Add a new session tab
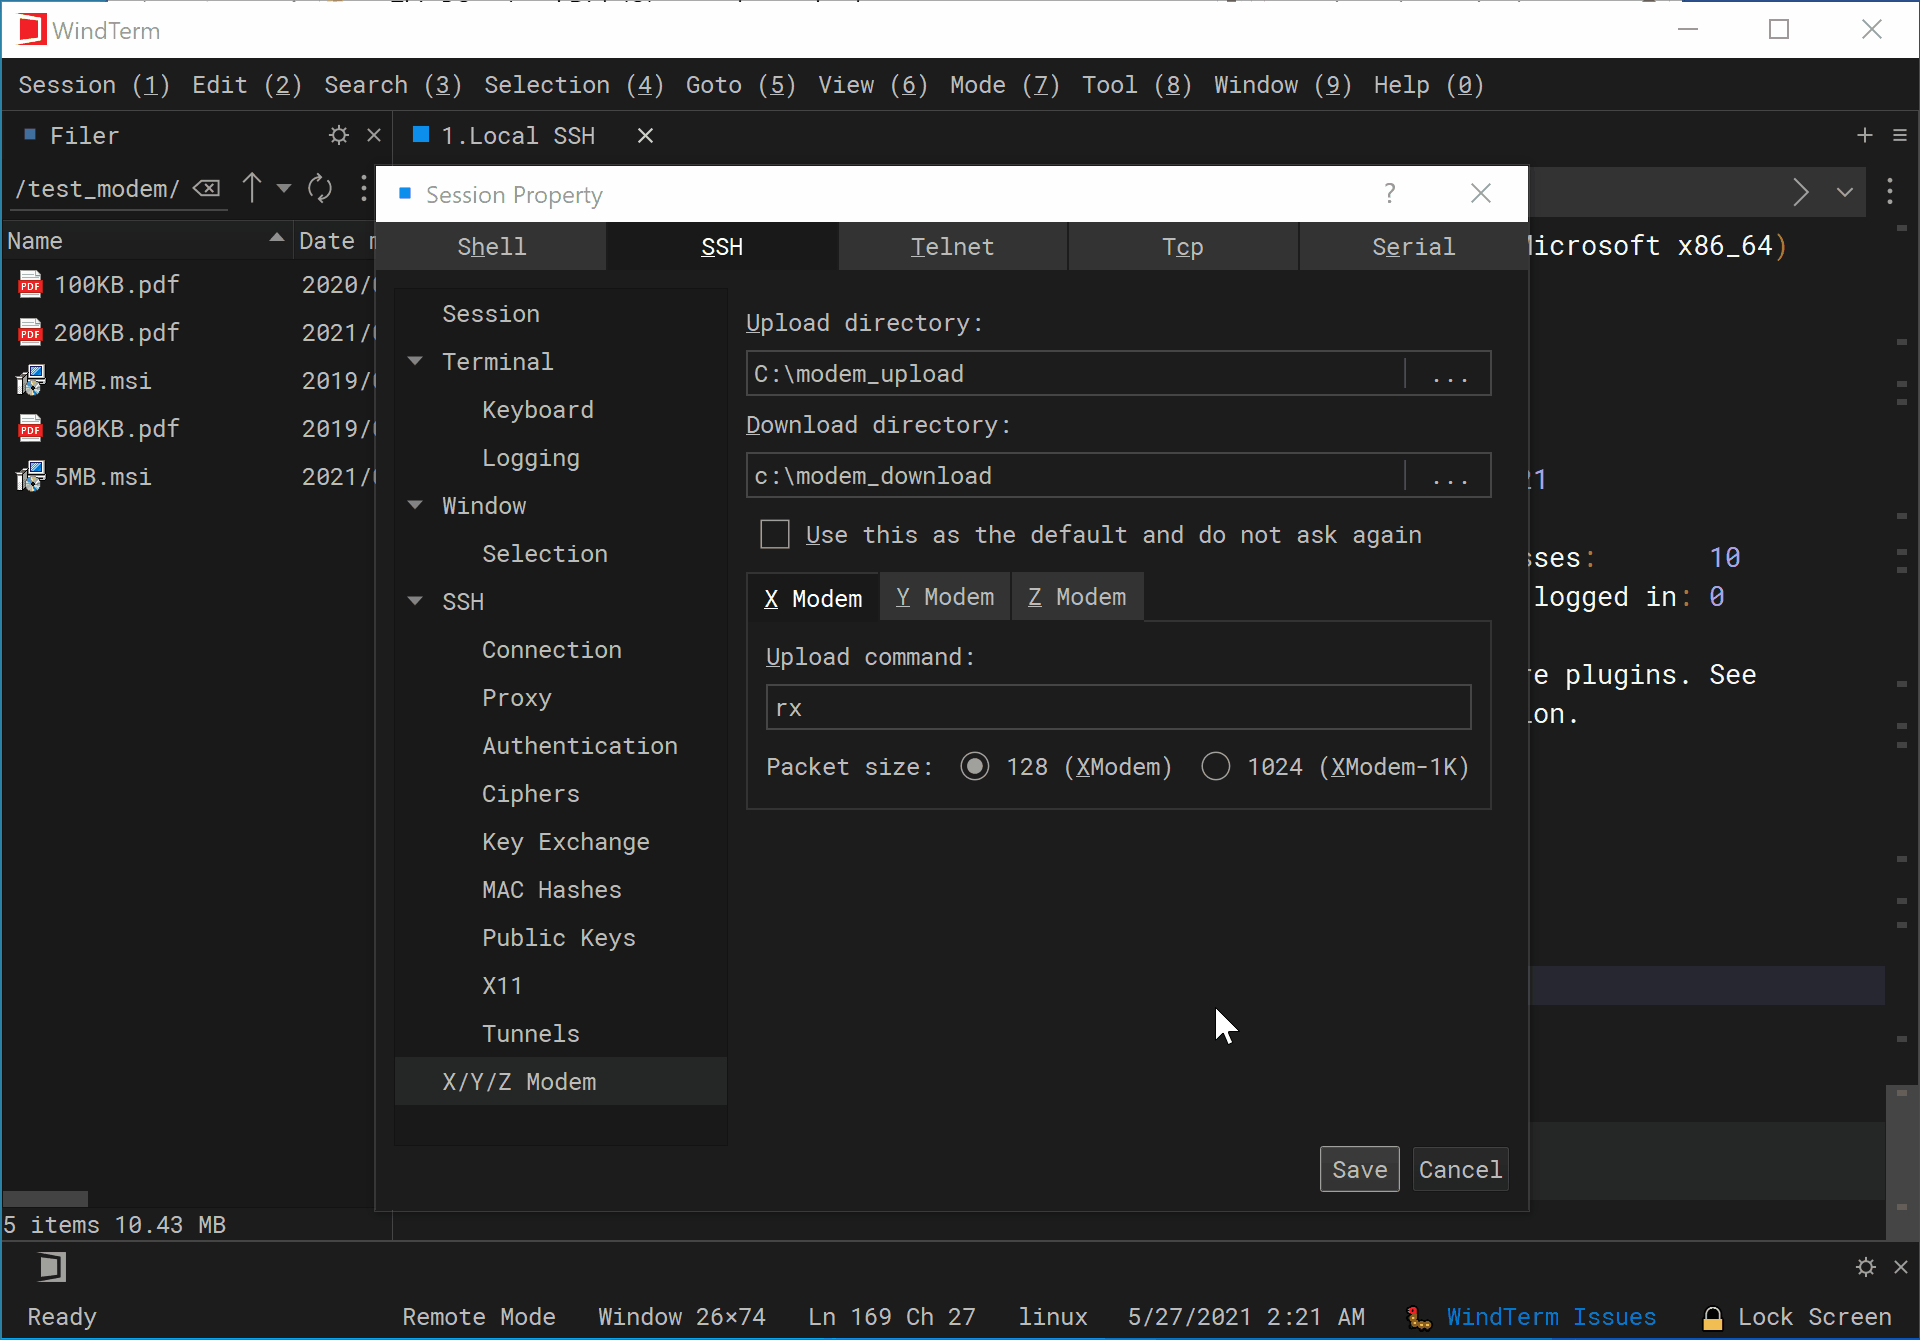The image size is (1920, 1340). point(1864,135)
